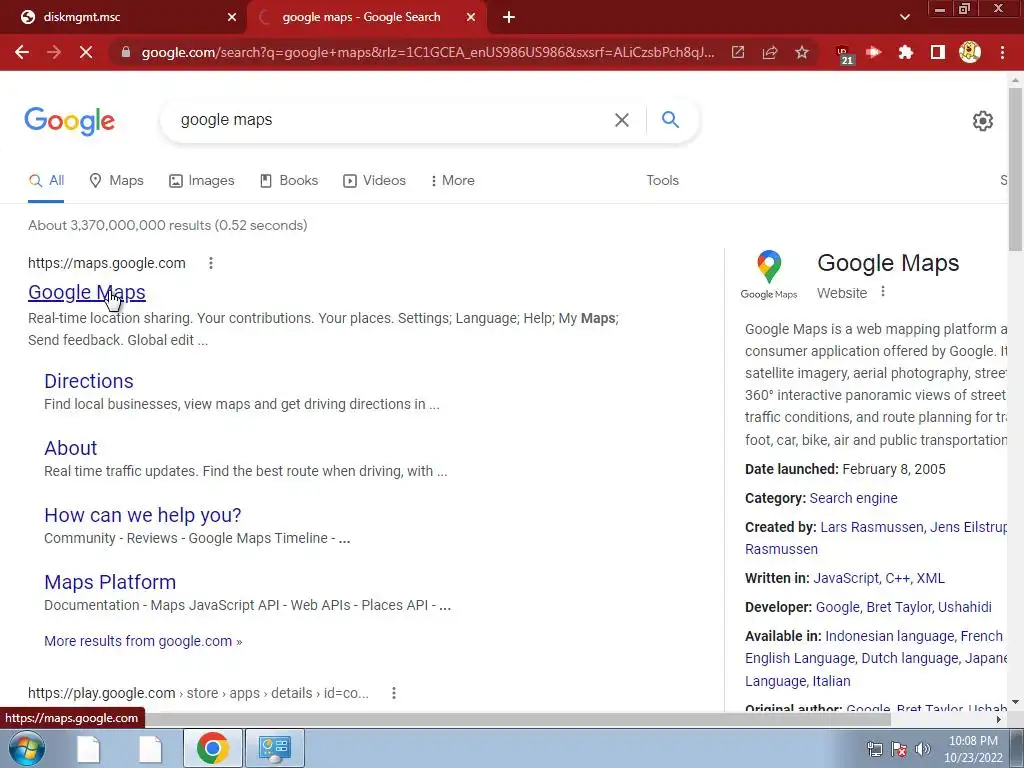Click the Google logo
The width and height of the screenshot is (1024, 768).
(70, 121)
